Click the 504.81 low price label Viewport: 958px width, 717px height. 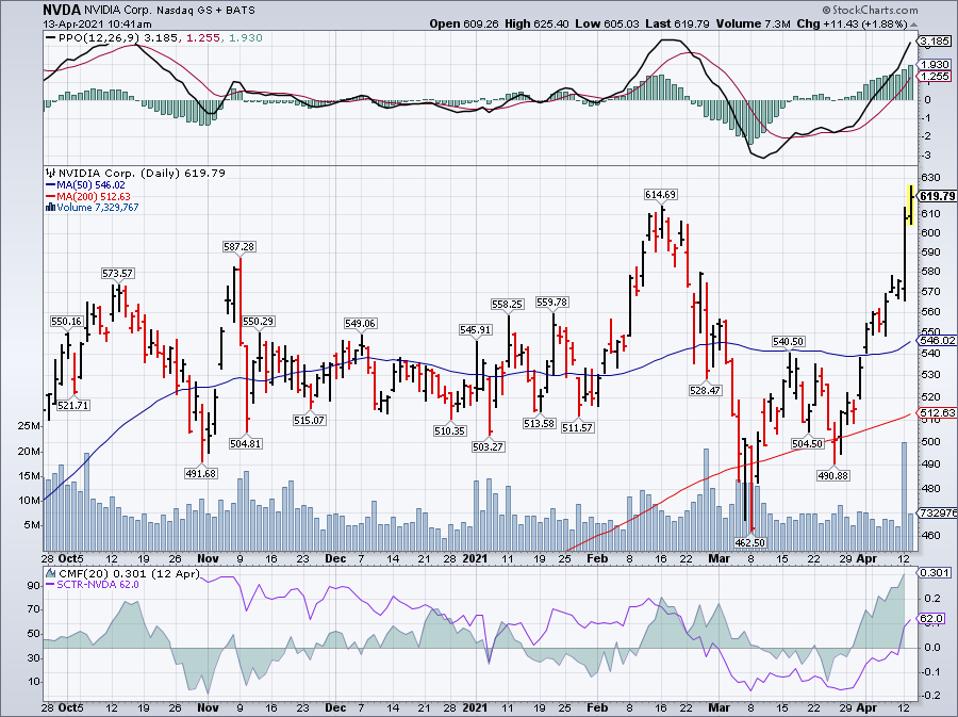(x=246, y=443)
